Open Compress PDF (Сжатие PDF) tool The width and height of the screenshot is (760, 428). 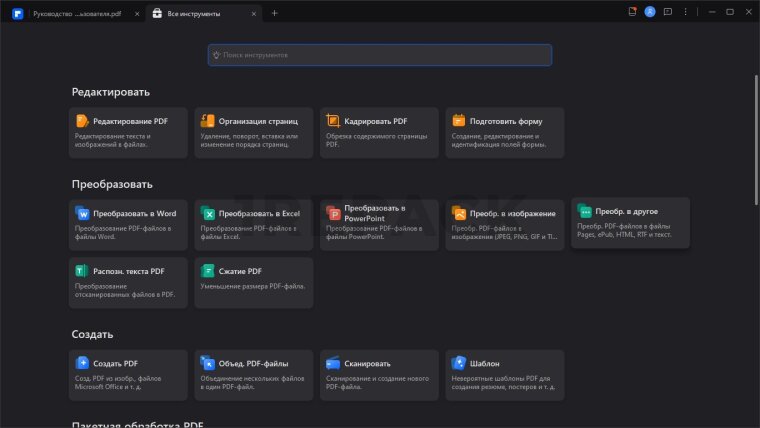[254, 282]
